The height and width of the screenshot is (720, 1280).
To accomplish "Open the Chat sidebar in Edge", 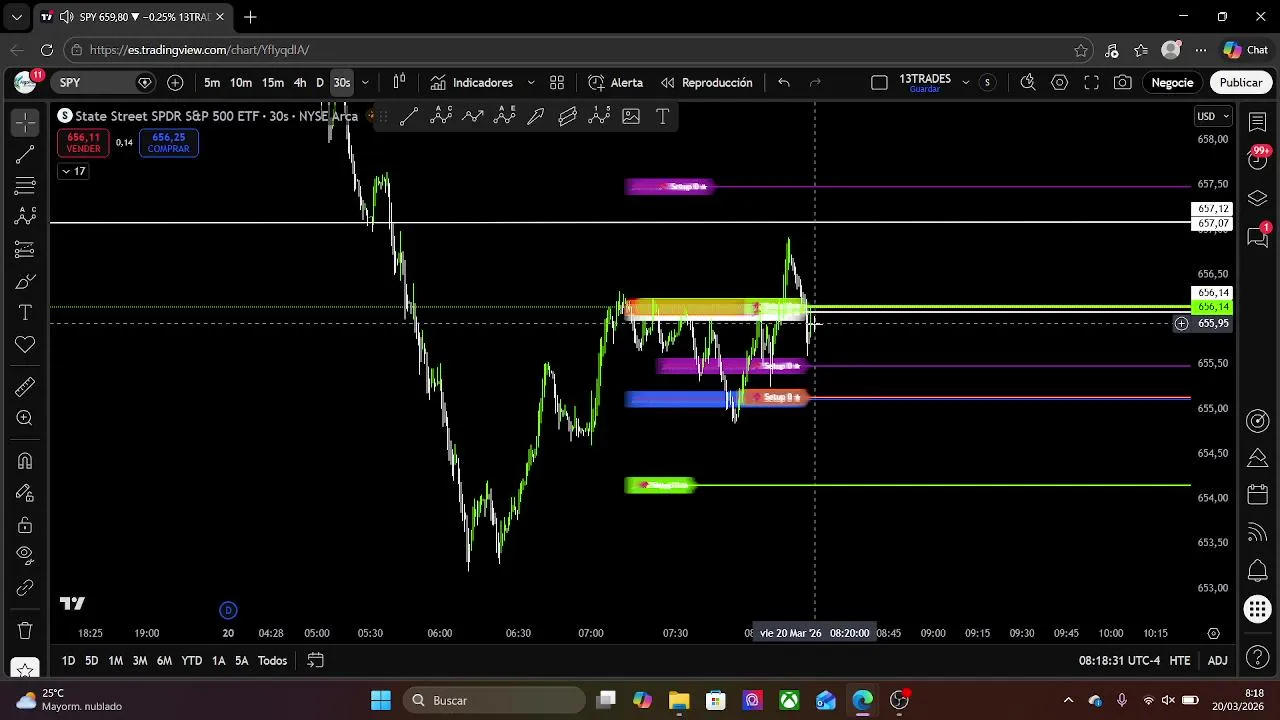I will 1246,50.
